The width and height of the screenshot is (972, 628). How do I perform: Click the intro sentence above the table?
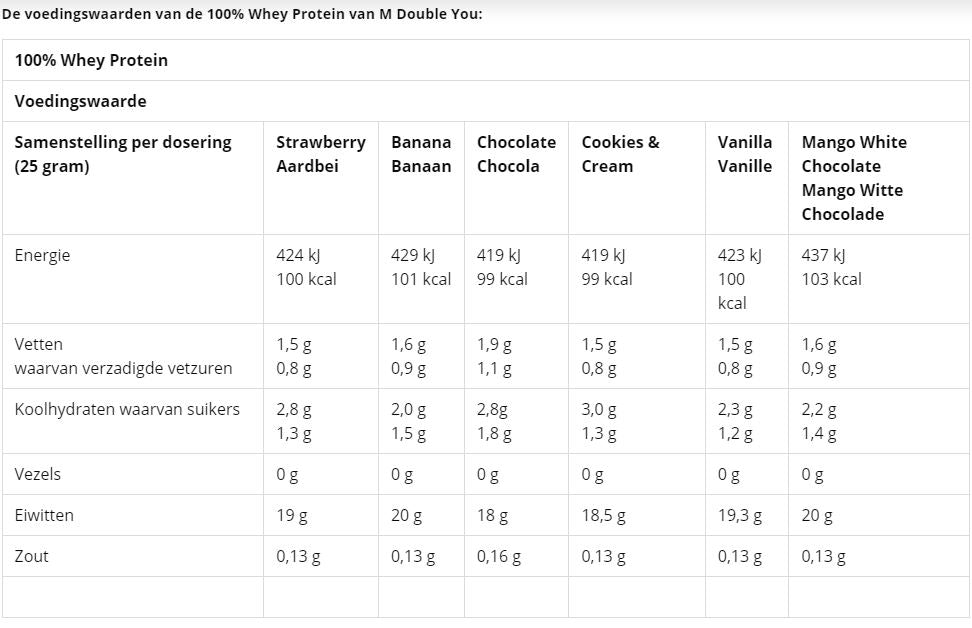click(x=242, y=15)
